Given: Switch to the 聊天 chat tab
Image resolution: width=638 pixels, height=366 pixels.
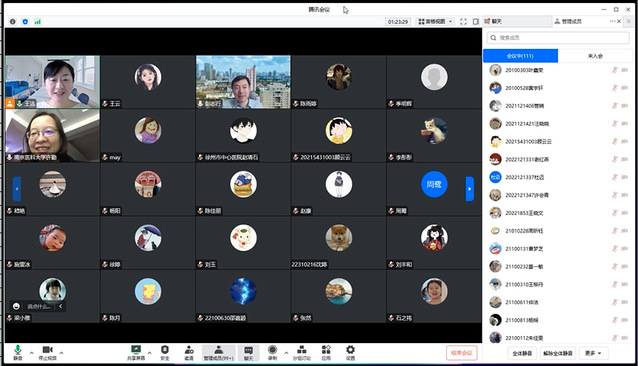Looking at the screenshot, I should click(x=517, y=21).
